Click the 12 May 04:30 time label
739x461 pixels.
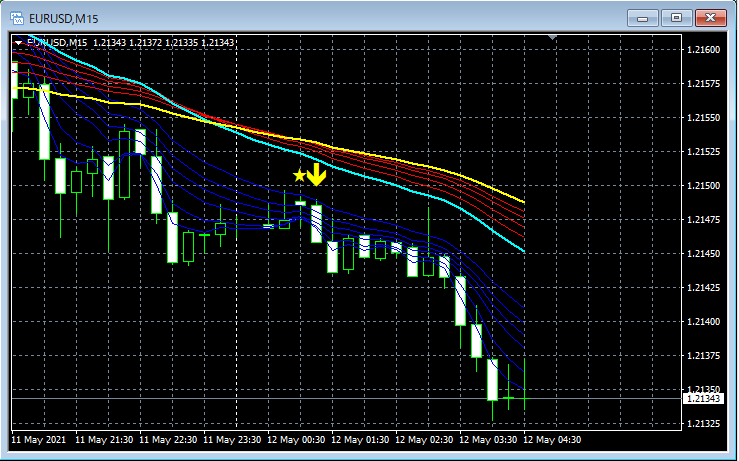[x=552, y=440]
